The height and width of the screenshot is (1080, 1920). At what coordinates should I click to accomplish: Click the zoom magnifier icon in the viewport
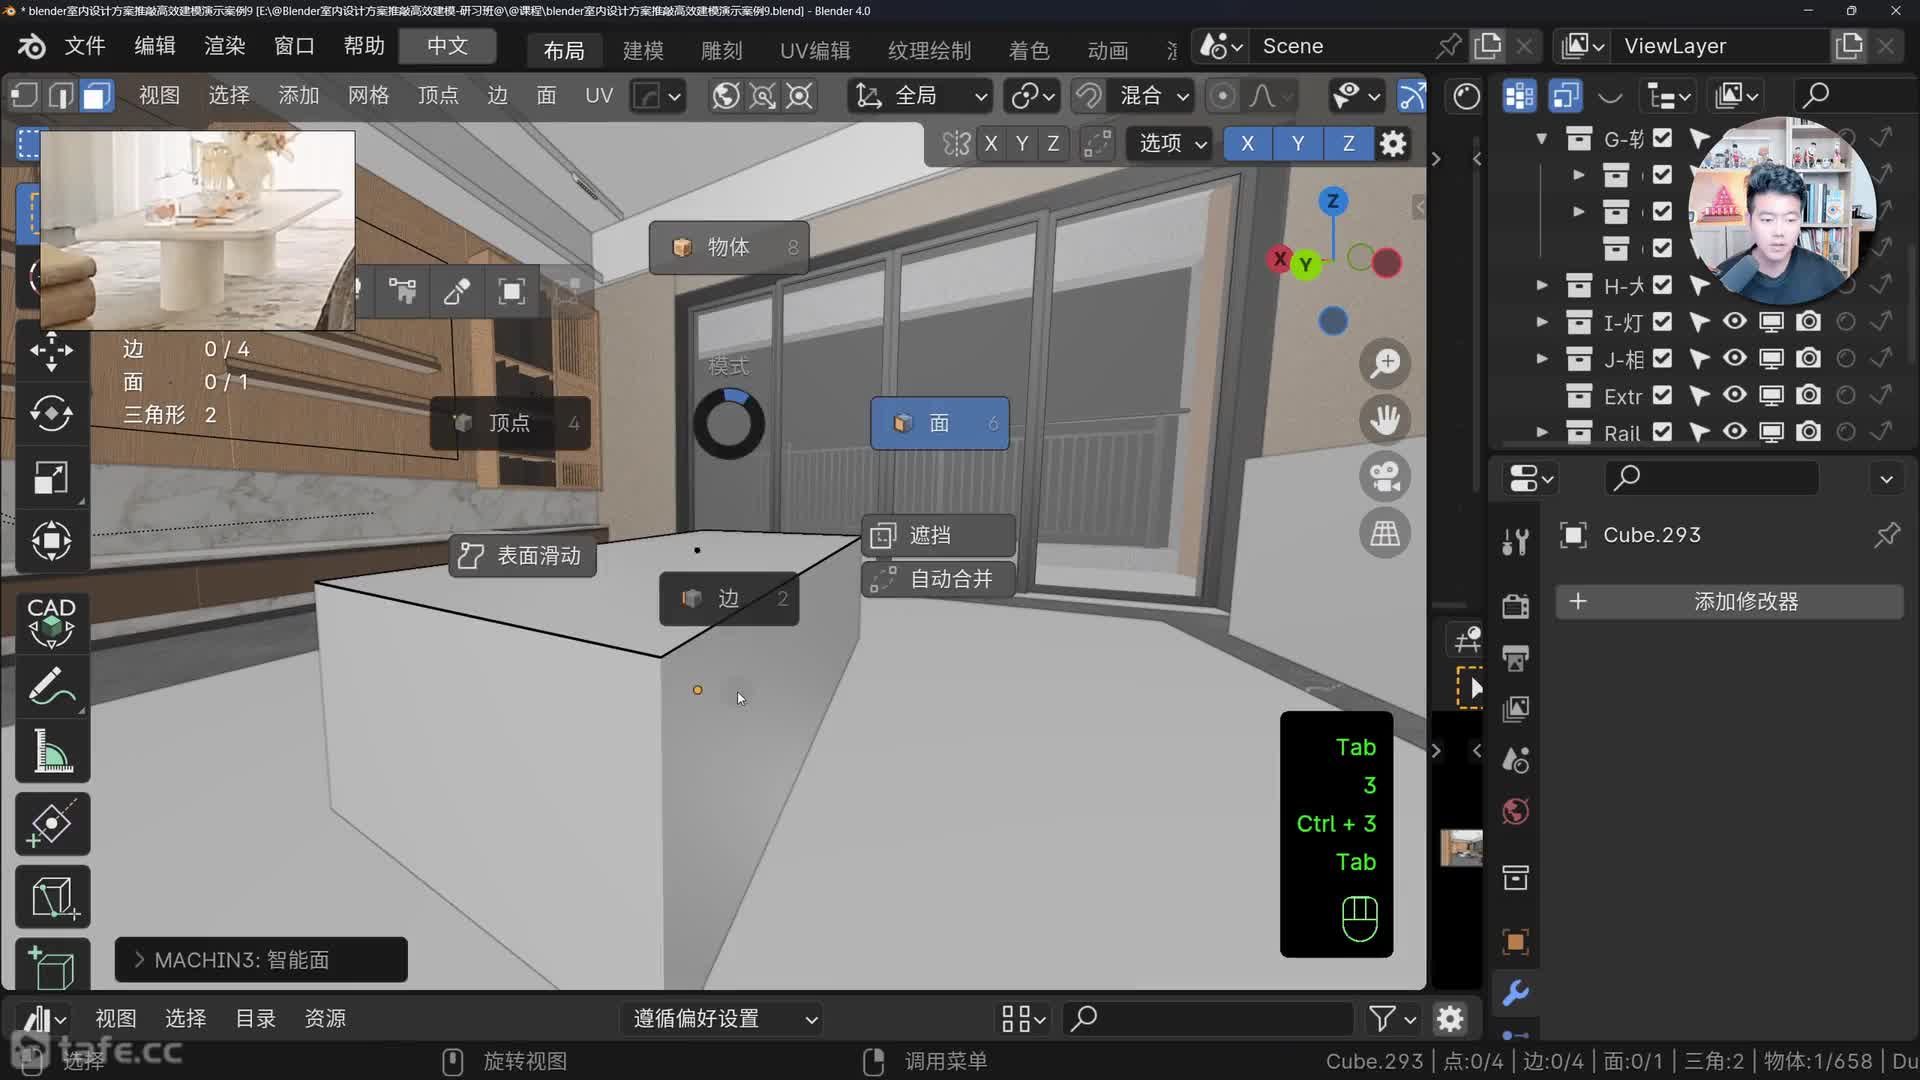pos(1386,362)
